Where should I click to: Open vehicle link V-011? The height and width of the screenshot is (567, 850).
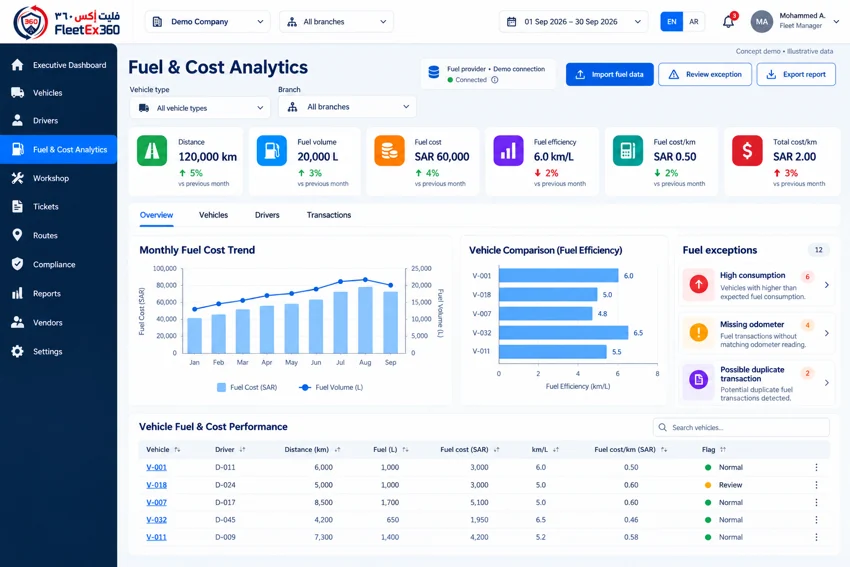(x=157, y=537)
